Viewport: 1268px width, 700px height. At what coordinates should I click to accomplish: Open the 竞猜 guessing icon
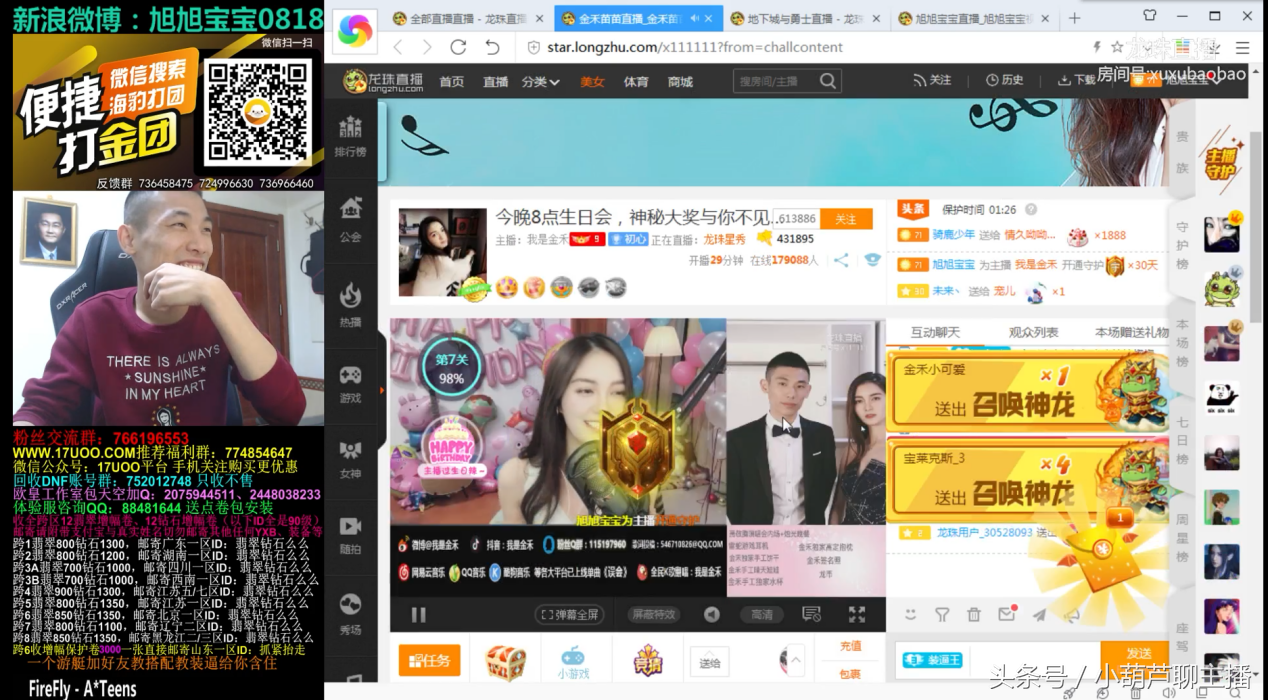pos(648,662)
